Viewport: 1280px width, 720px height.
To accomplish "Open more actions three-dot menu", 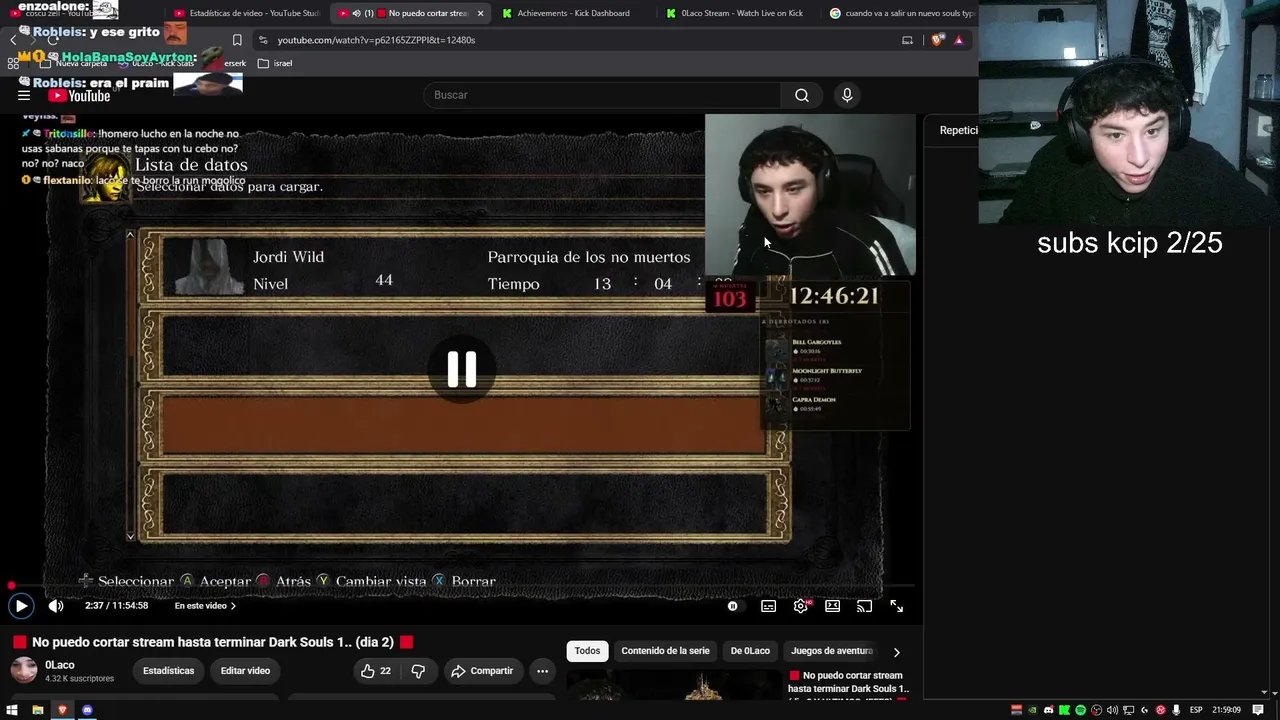I will click(542, 671).
